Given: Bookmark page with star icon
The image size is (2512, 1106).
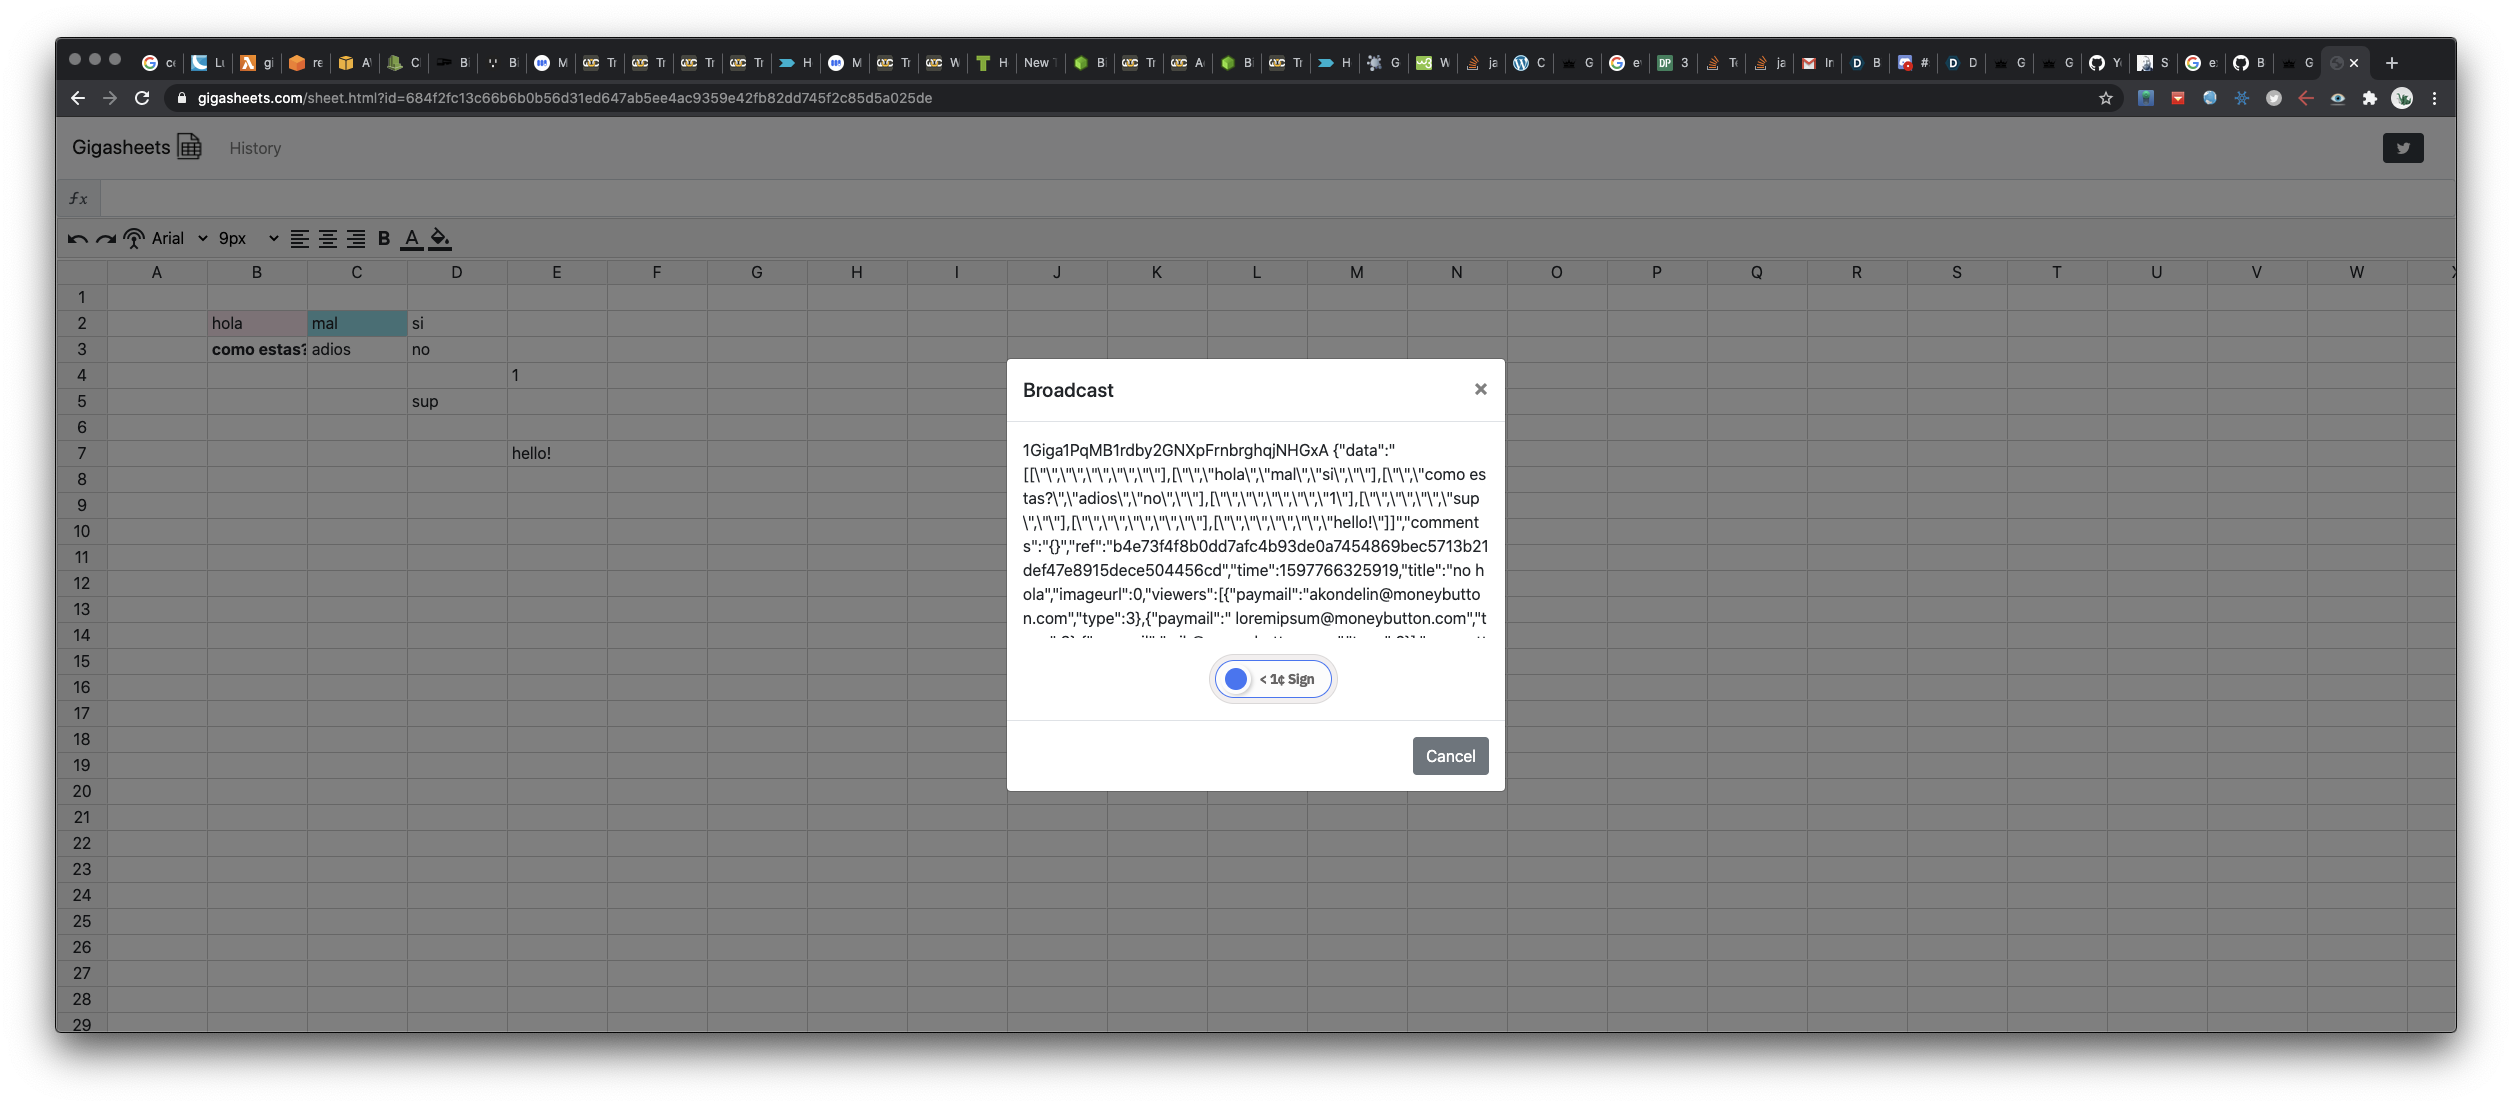Looking at the screenshot, I should click(2105, 98).
